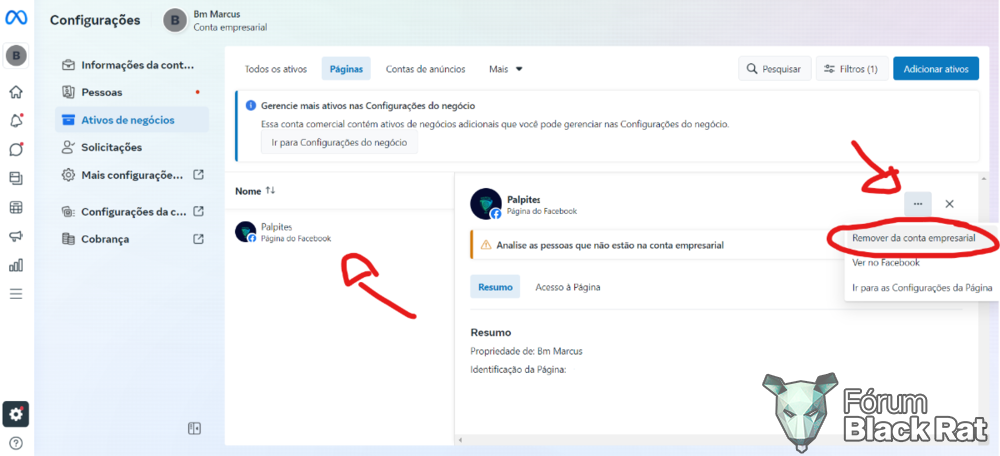Screen dimensions: 1000x456
Task: Click the Settings gear icon at bottom left
Action: point(16,415)
